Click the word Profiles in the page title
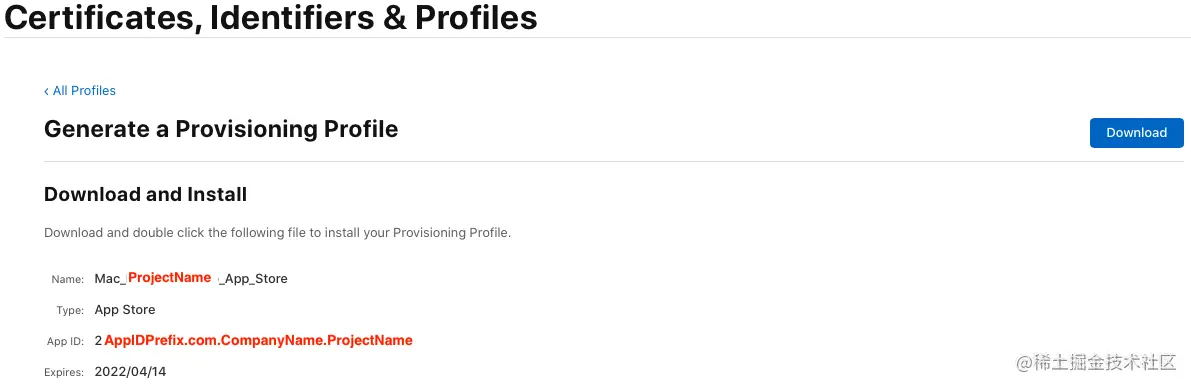Screen dimensions: 1191x387 coord(476,18)
